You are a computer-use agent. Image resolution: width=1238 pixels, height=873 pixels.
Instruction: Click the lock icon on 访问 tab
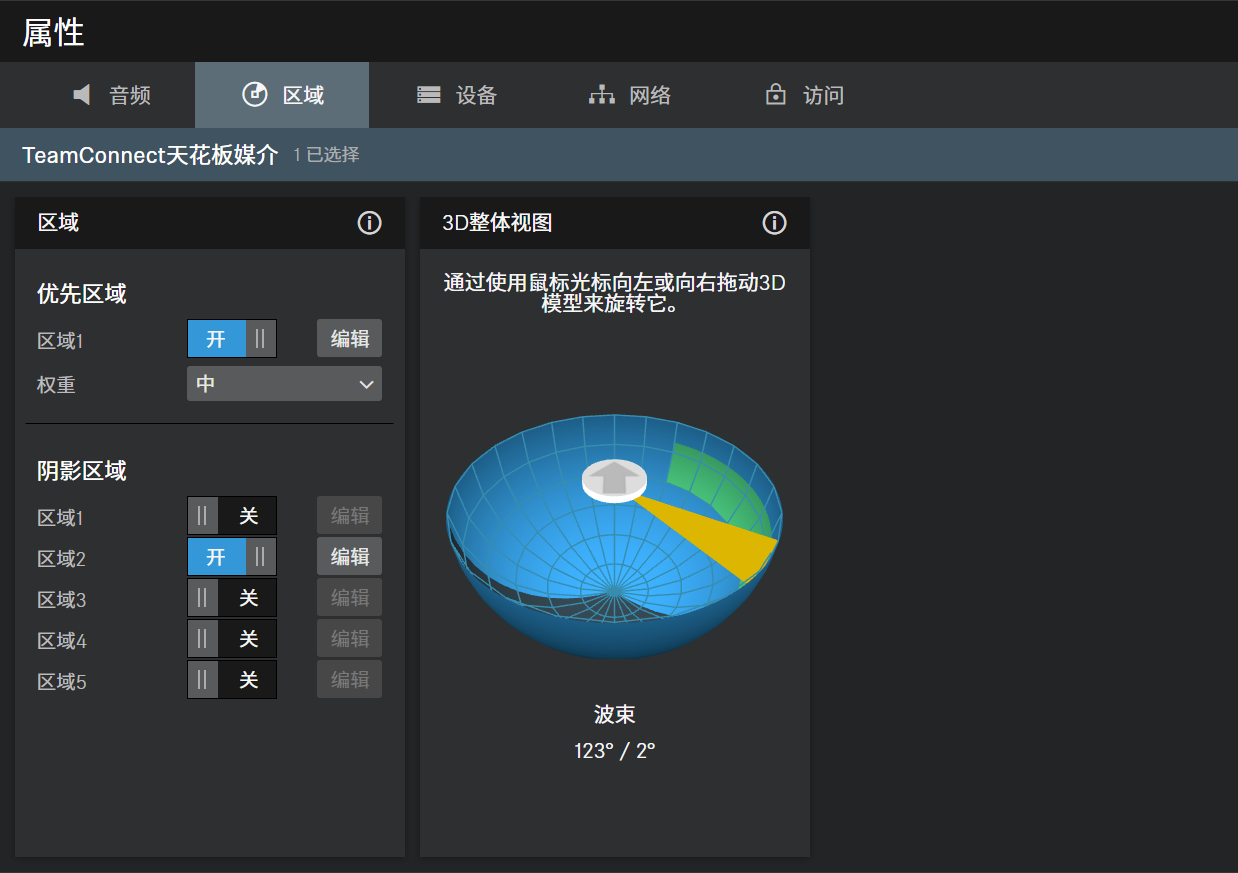click(x=775, y=95)
